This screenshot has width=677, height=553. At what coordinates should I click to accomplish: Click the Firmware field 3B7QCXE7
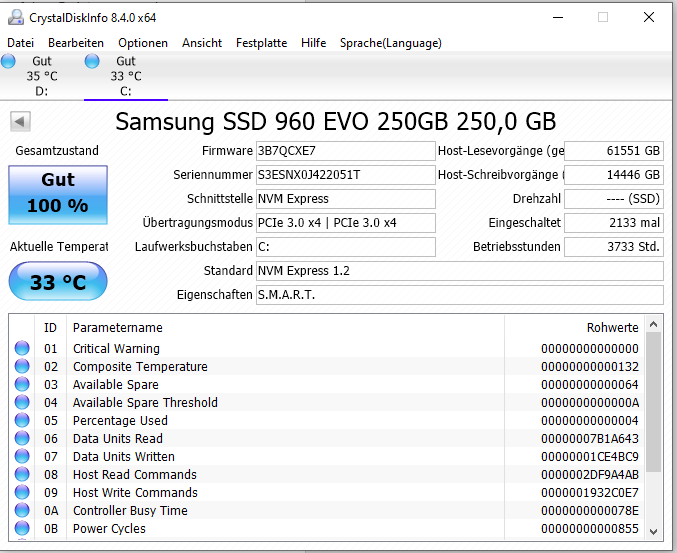345,151
